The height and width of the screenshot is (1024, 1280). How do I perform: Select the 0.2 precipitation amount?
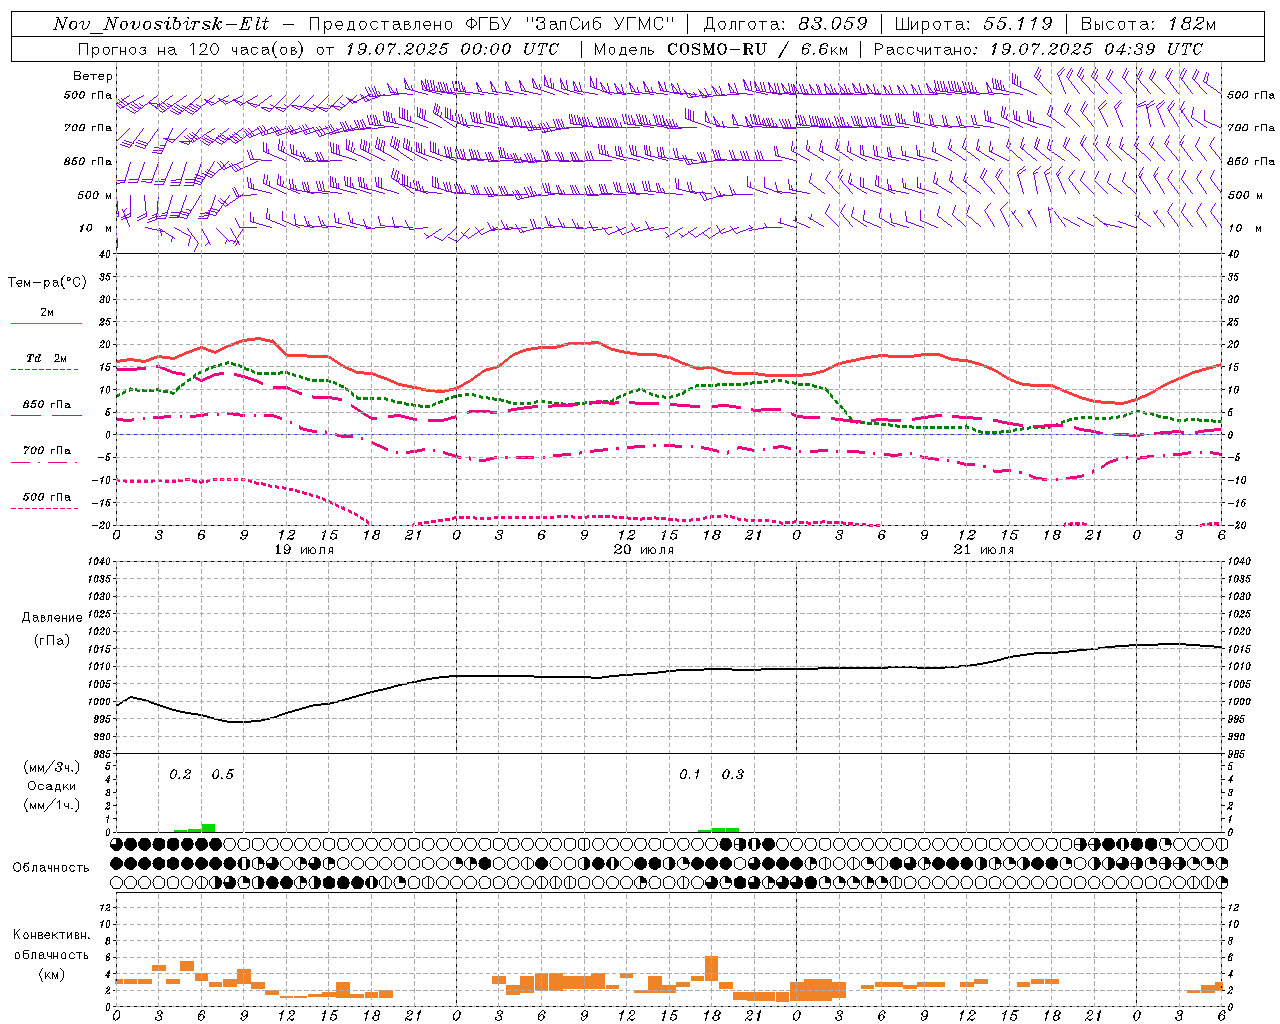click(180, 774)
